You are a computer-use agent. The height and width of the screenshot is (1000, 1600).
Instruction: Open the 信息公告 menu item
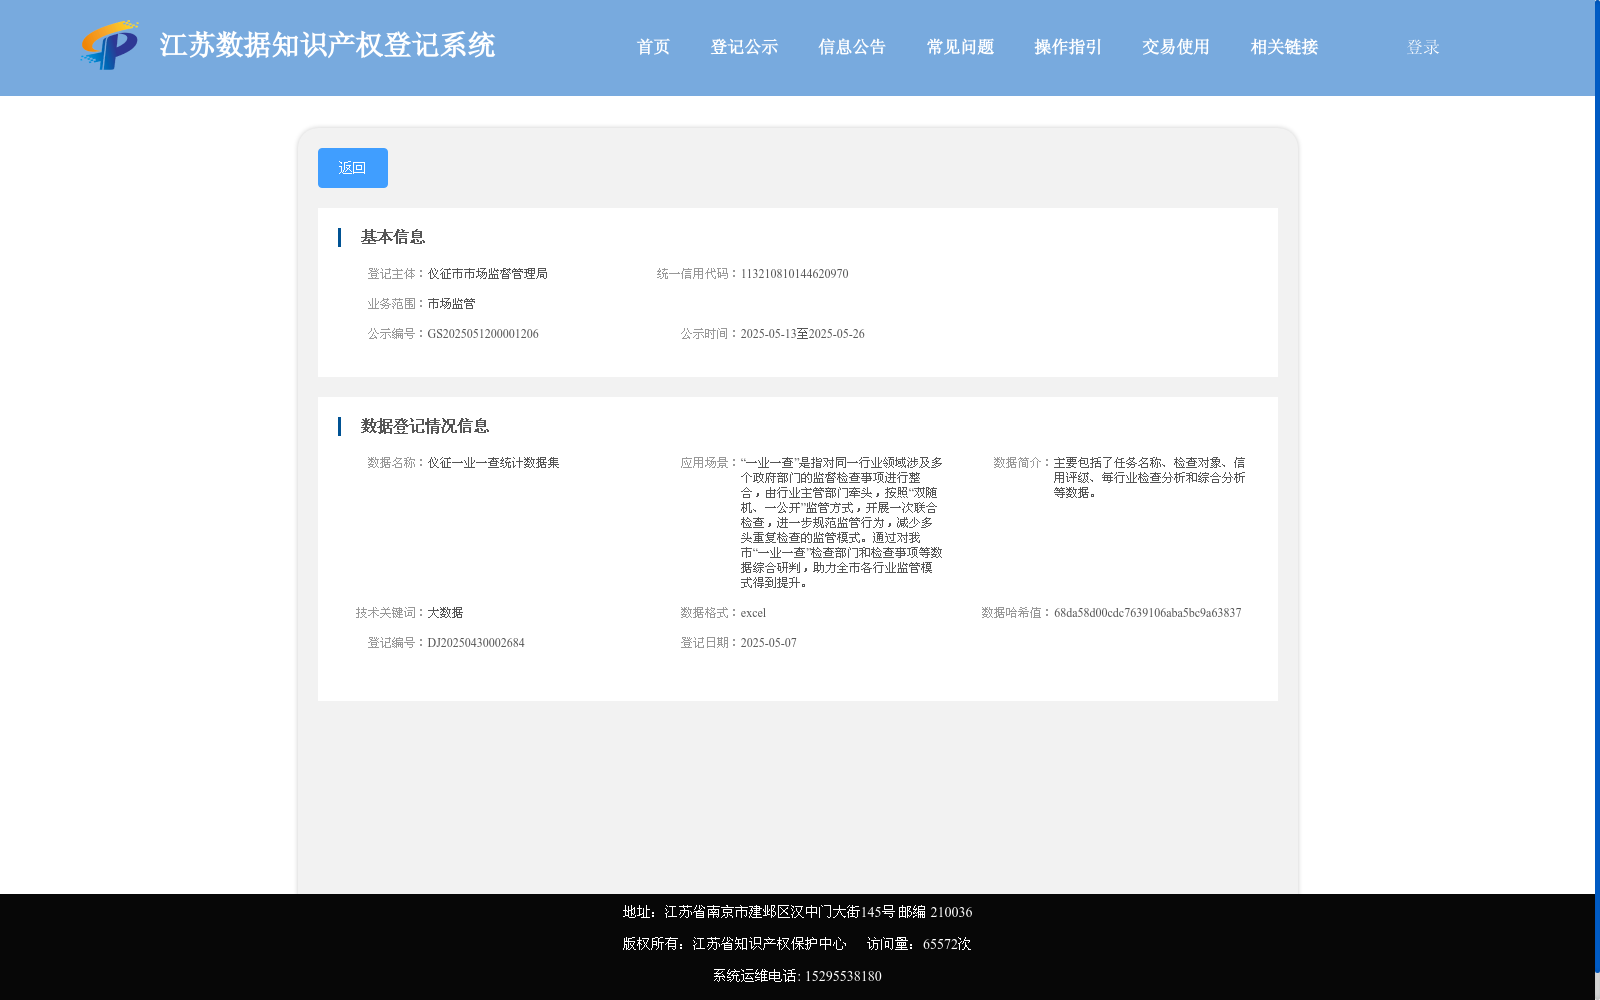[x=852, y=47]
